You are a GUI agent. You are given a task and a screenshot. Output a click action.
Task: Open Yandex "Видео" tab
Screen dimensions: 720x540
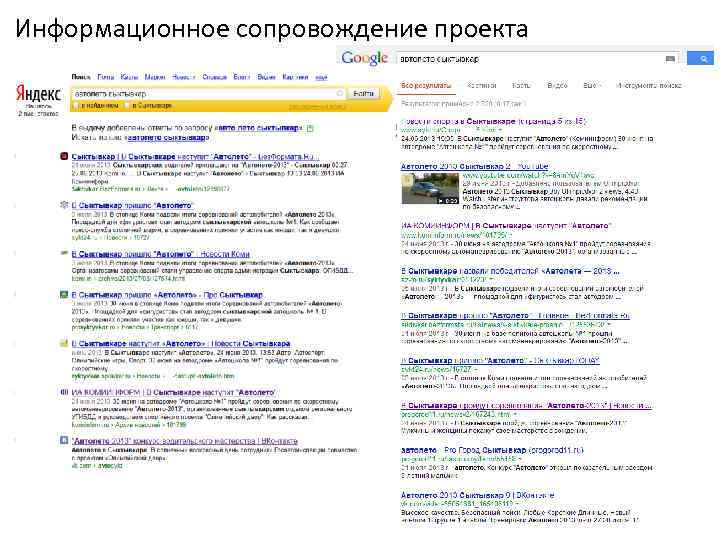pos(266,77)
